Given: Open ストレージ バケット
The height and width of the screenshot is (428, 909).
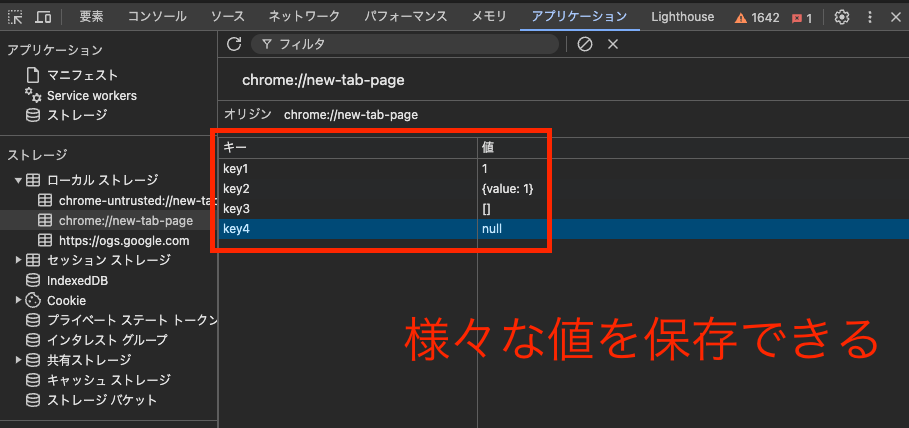Looking at the screenshot, I should [x=101, y=400].
